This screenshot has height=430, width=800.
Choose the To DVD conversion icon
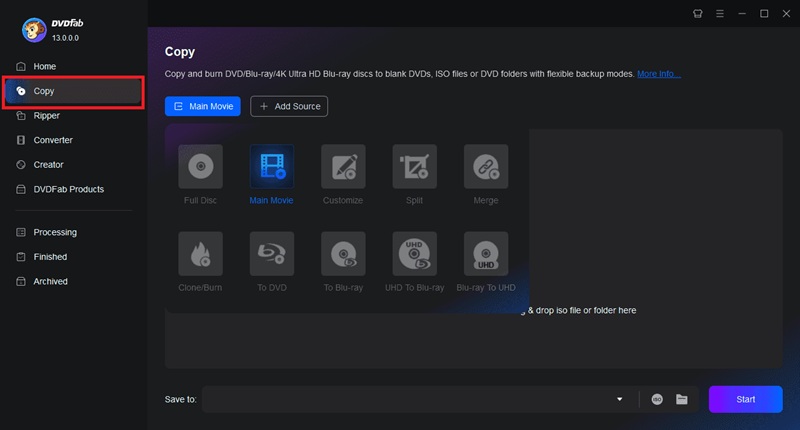(271, 254)
